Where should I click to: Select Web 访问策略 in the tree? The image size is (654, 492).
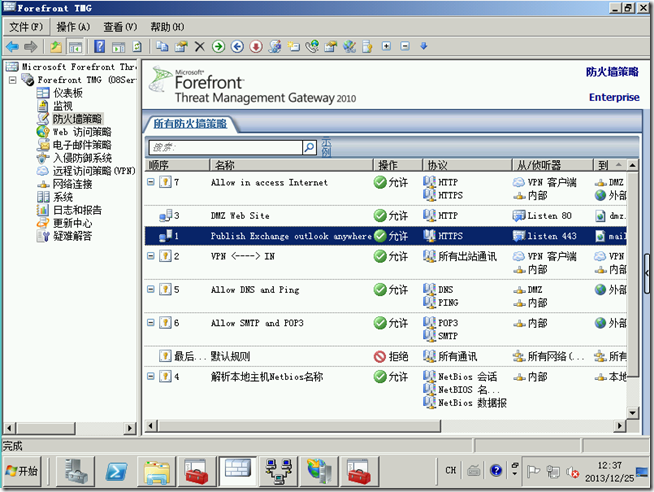82,132
